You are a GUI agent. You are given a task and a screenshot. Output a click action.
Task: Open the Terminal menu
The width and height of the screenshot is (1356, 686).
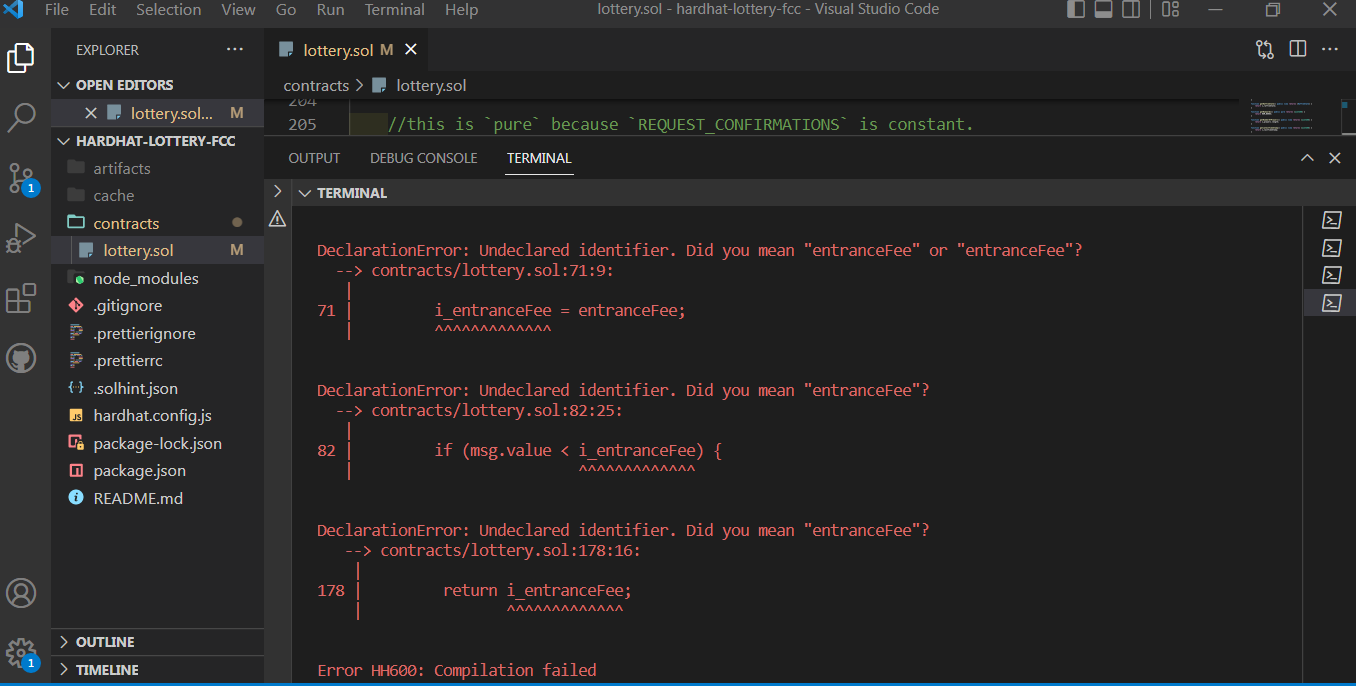[x=395, y=10]
